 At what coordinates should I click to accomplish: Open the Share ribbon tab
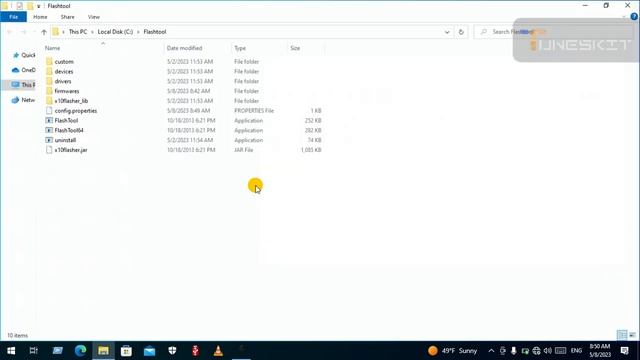[68, 17]
